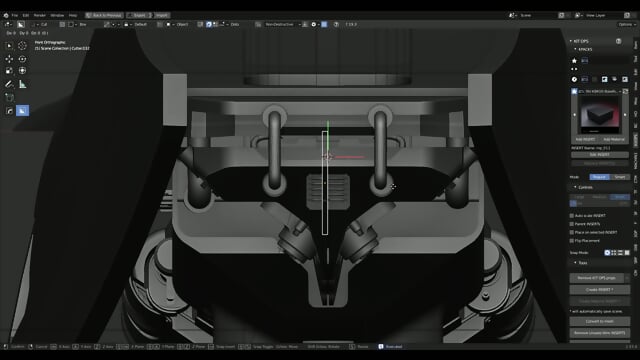Screen dimensions: 640x360
Task: Enable Flip Placement checkbox
Action: [x=572, y=241]
